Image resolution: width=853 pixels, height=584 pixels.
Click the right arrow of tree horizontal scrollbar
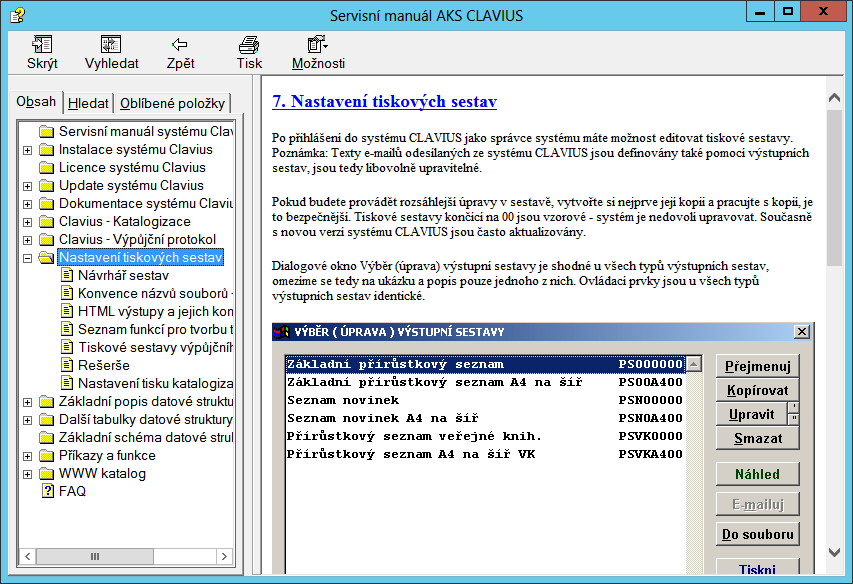[x=224, y=556]
